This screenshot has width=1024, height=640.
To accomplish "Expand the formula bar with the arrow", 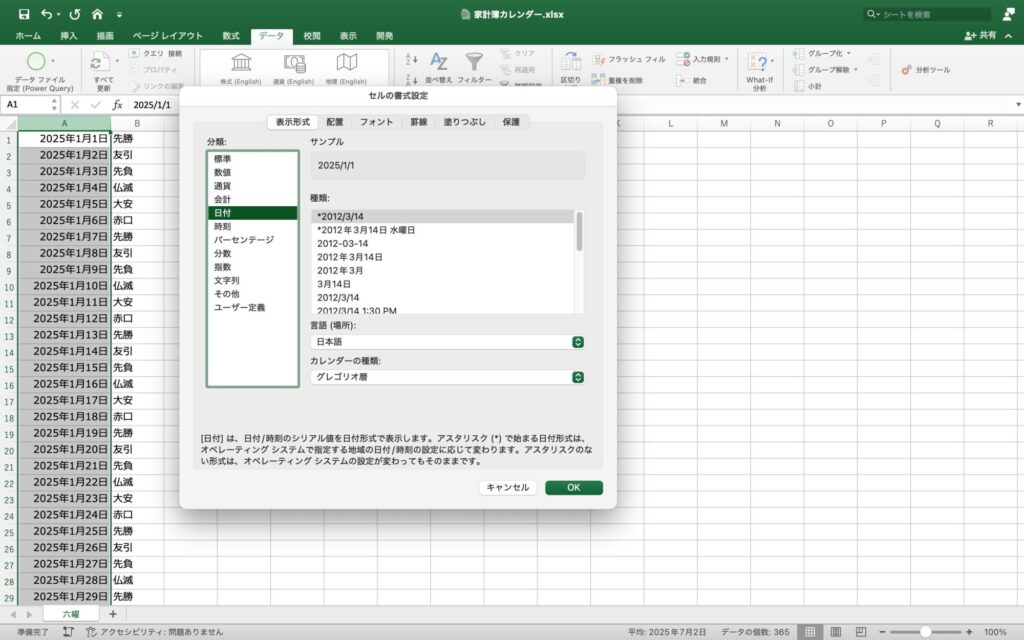I will [x=1018, y=104].
